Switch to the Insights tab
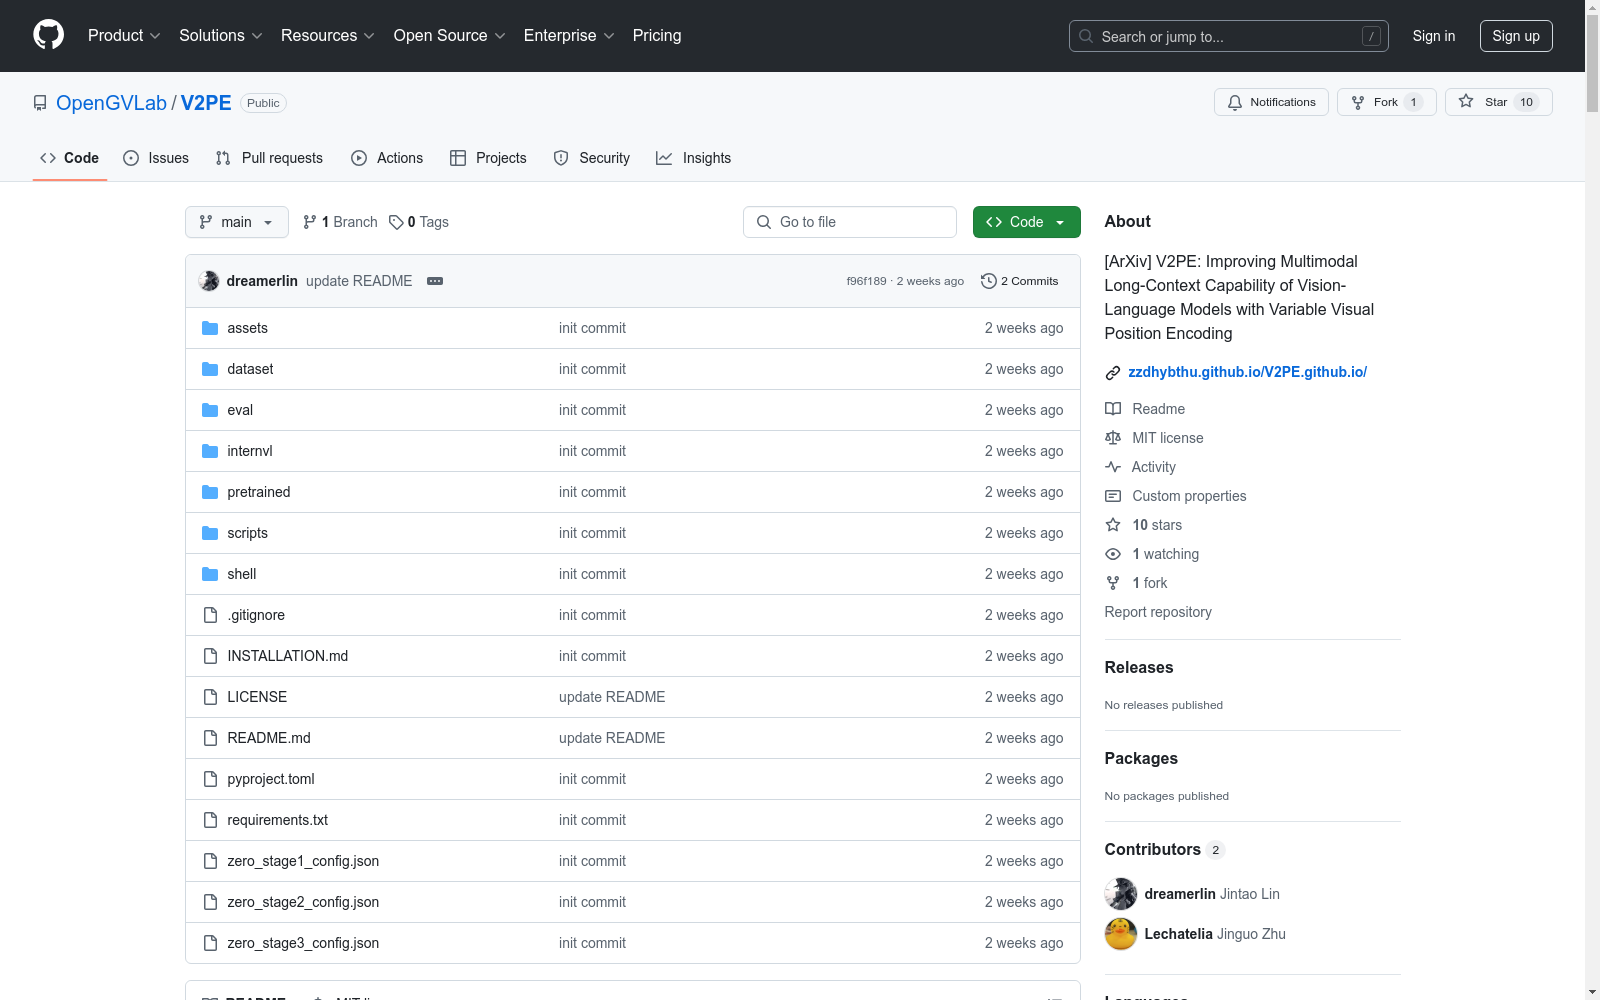The height and width of the screenshot is (1000, 1600). coord(693,158)
